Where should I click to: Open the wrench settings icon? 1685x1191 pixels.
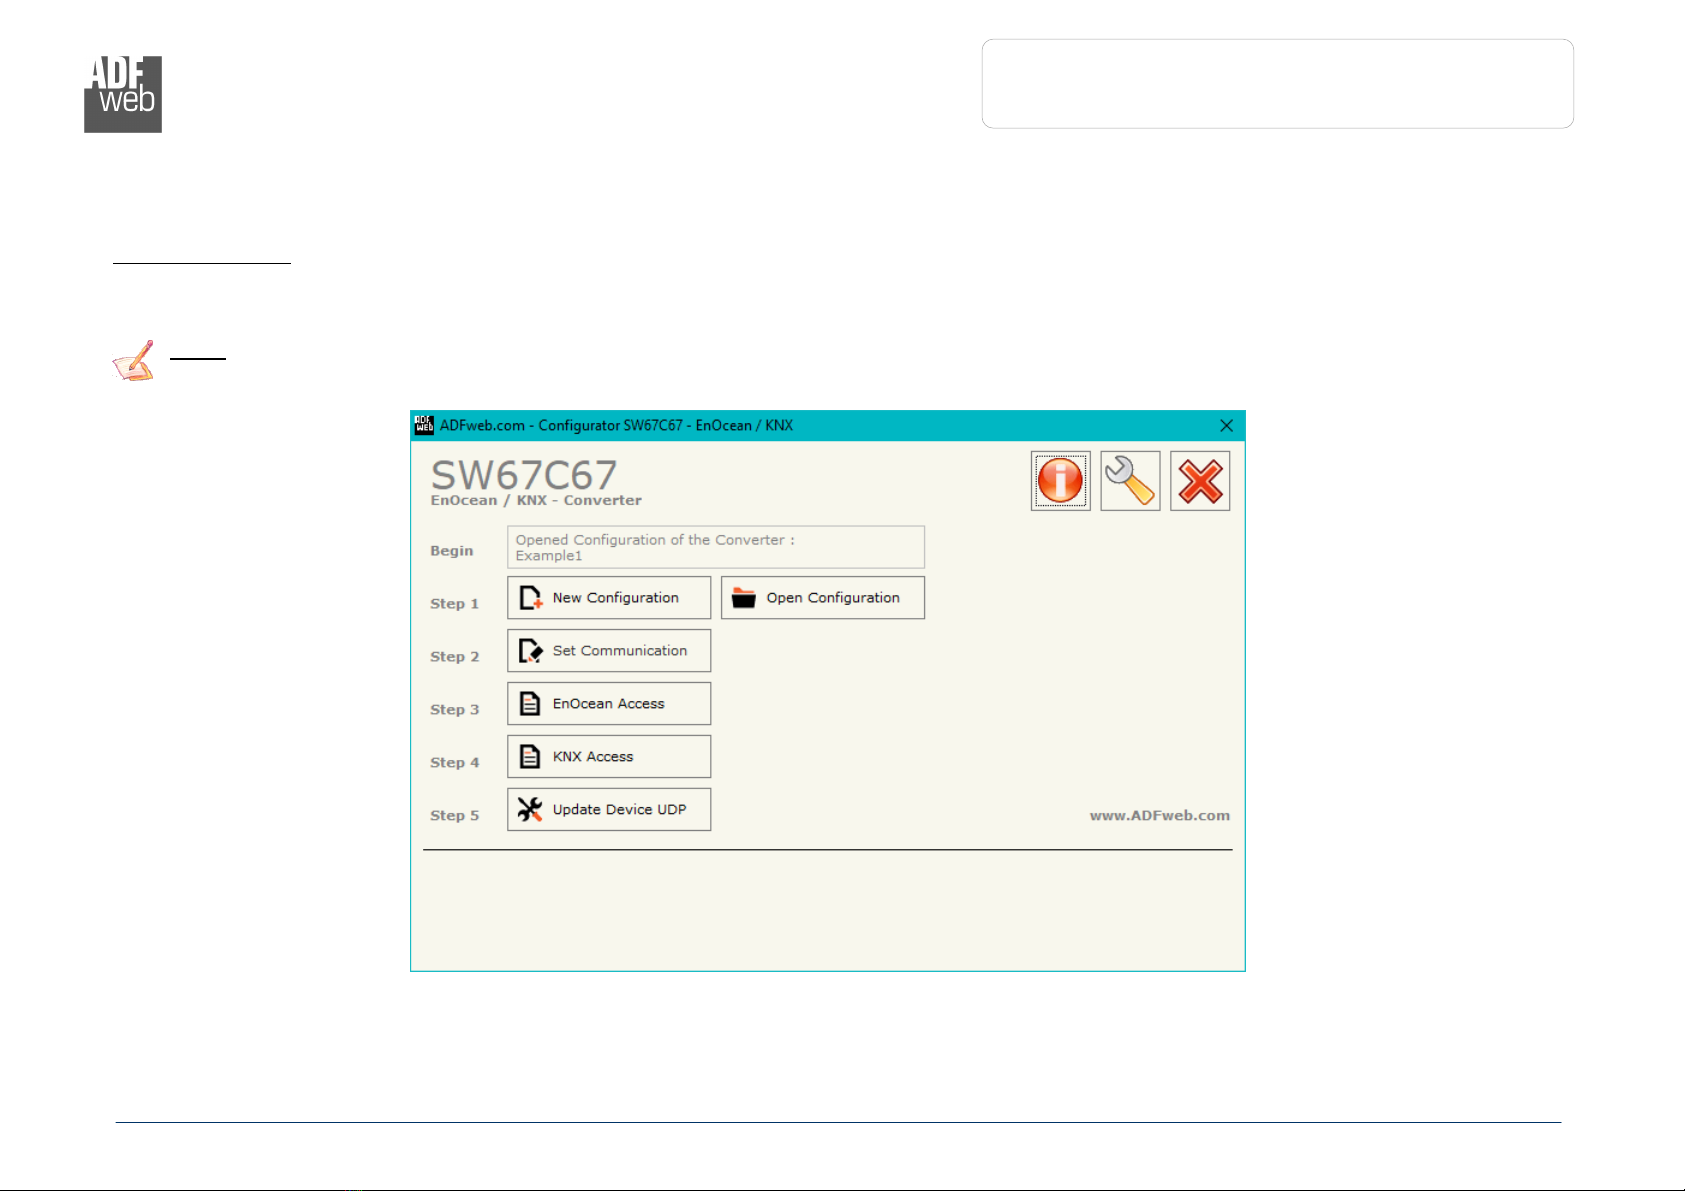1130,481
